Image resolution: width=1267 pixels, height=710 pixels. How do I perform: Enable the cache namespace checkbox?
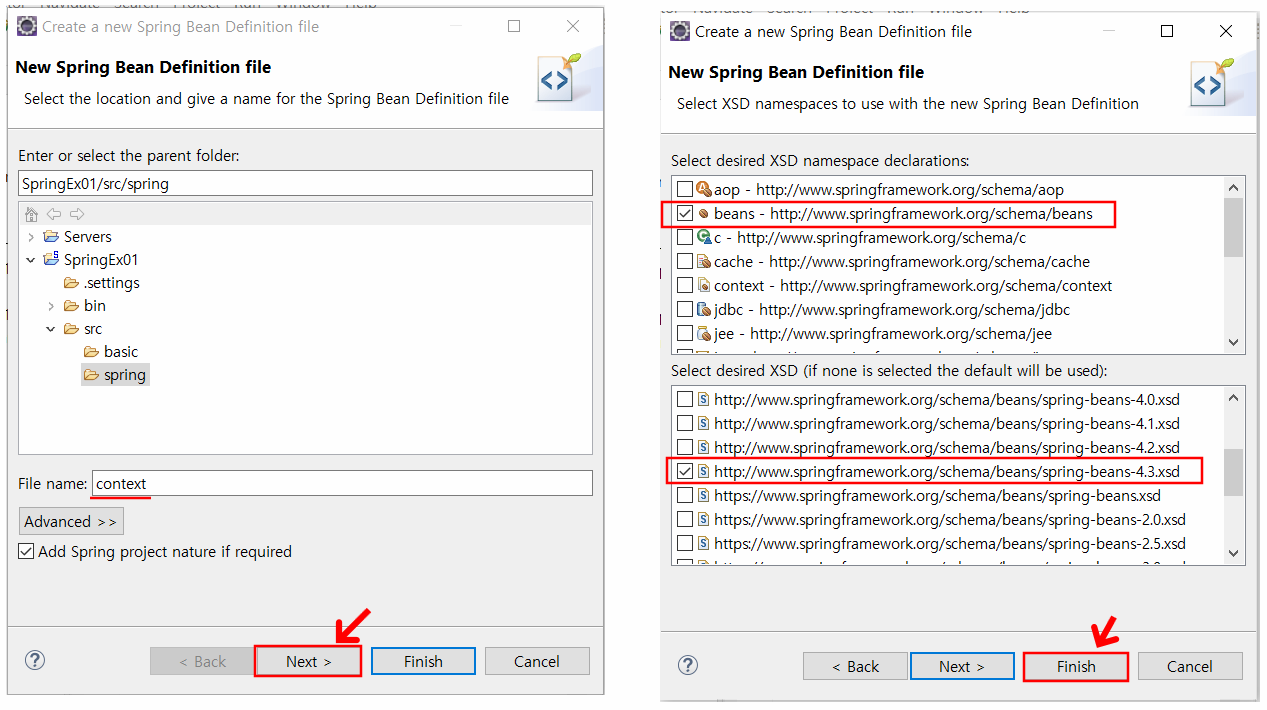point(684,262)
